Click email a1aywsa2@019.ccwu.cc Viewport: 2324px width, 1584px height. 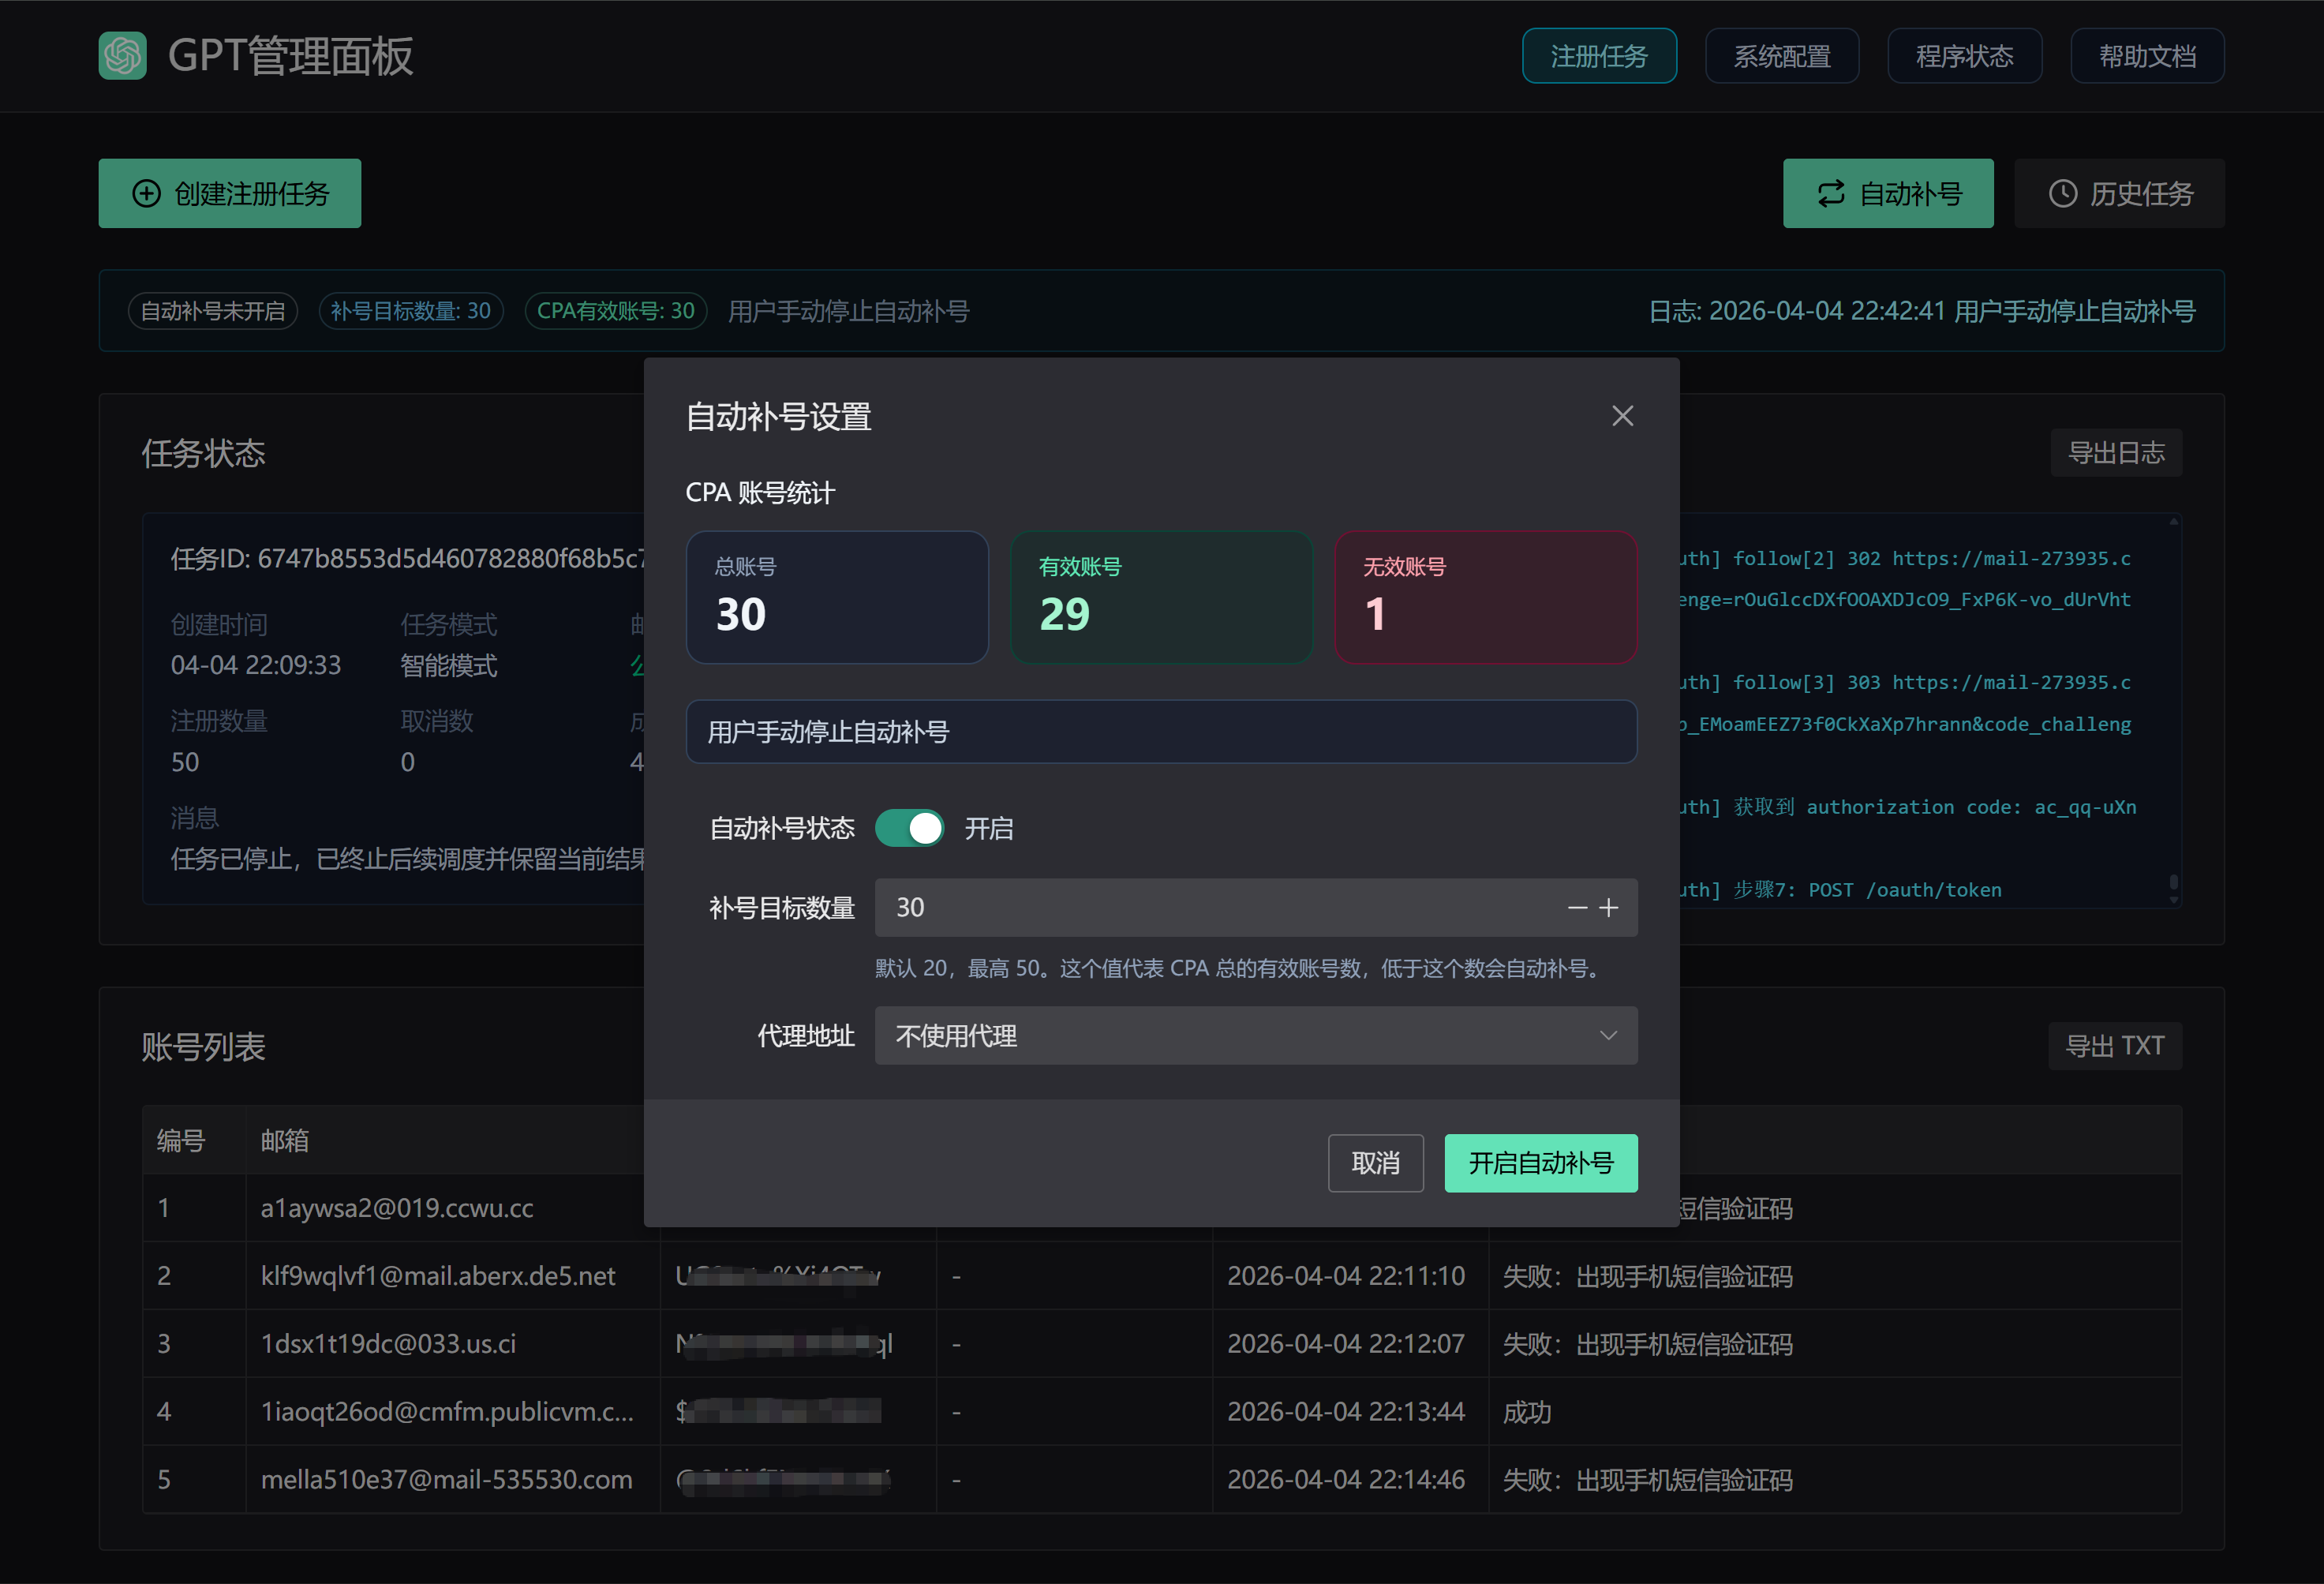397,1208
